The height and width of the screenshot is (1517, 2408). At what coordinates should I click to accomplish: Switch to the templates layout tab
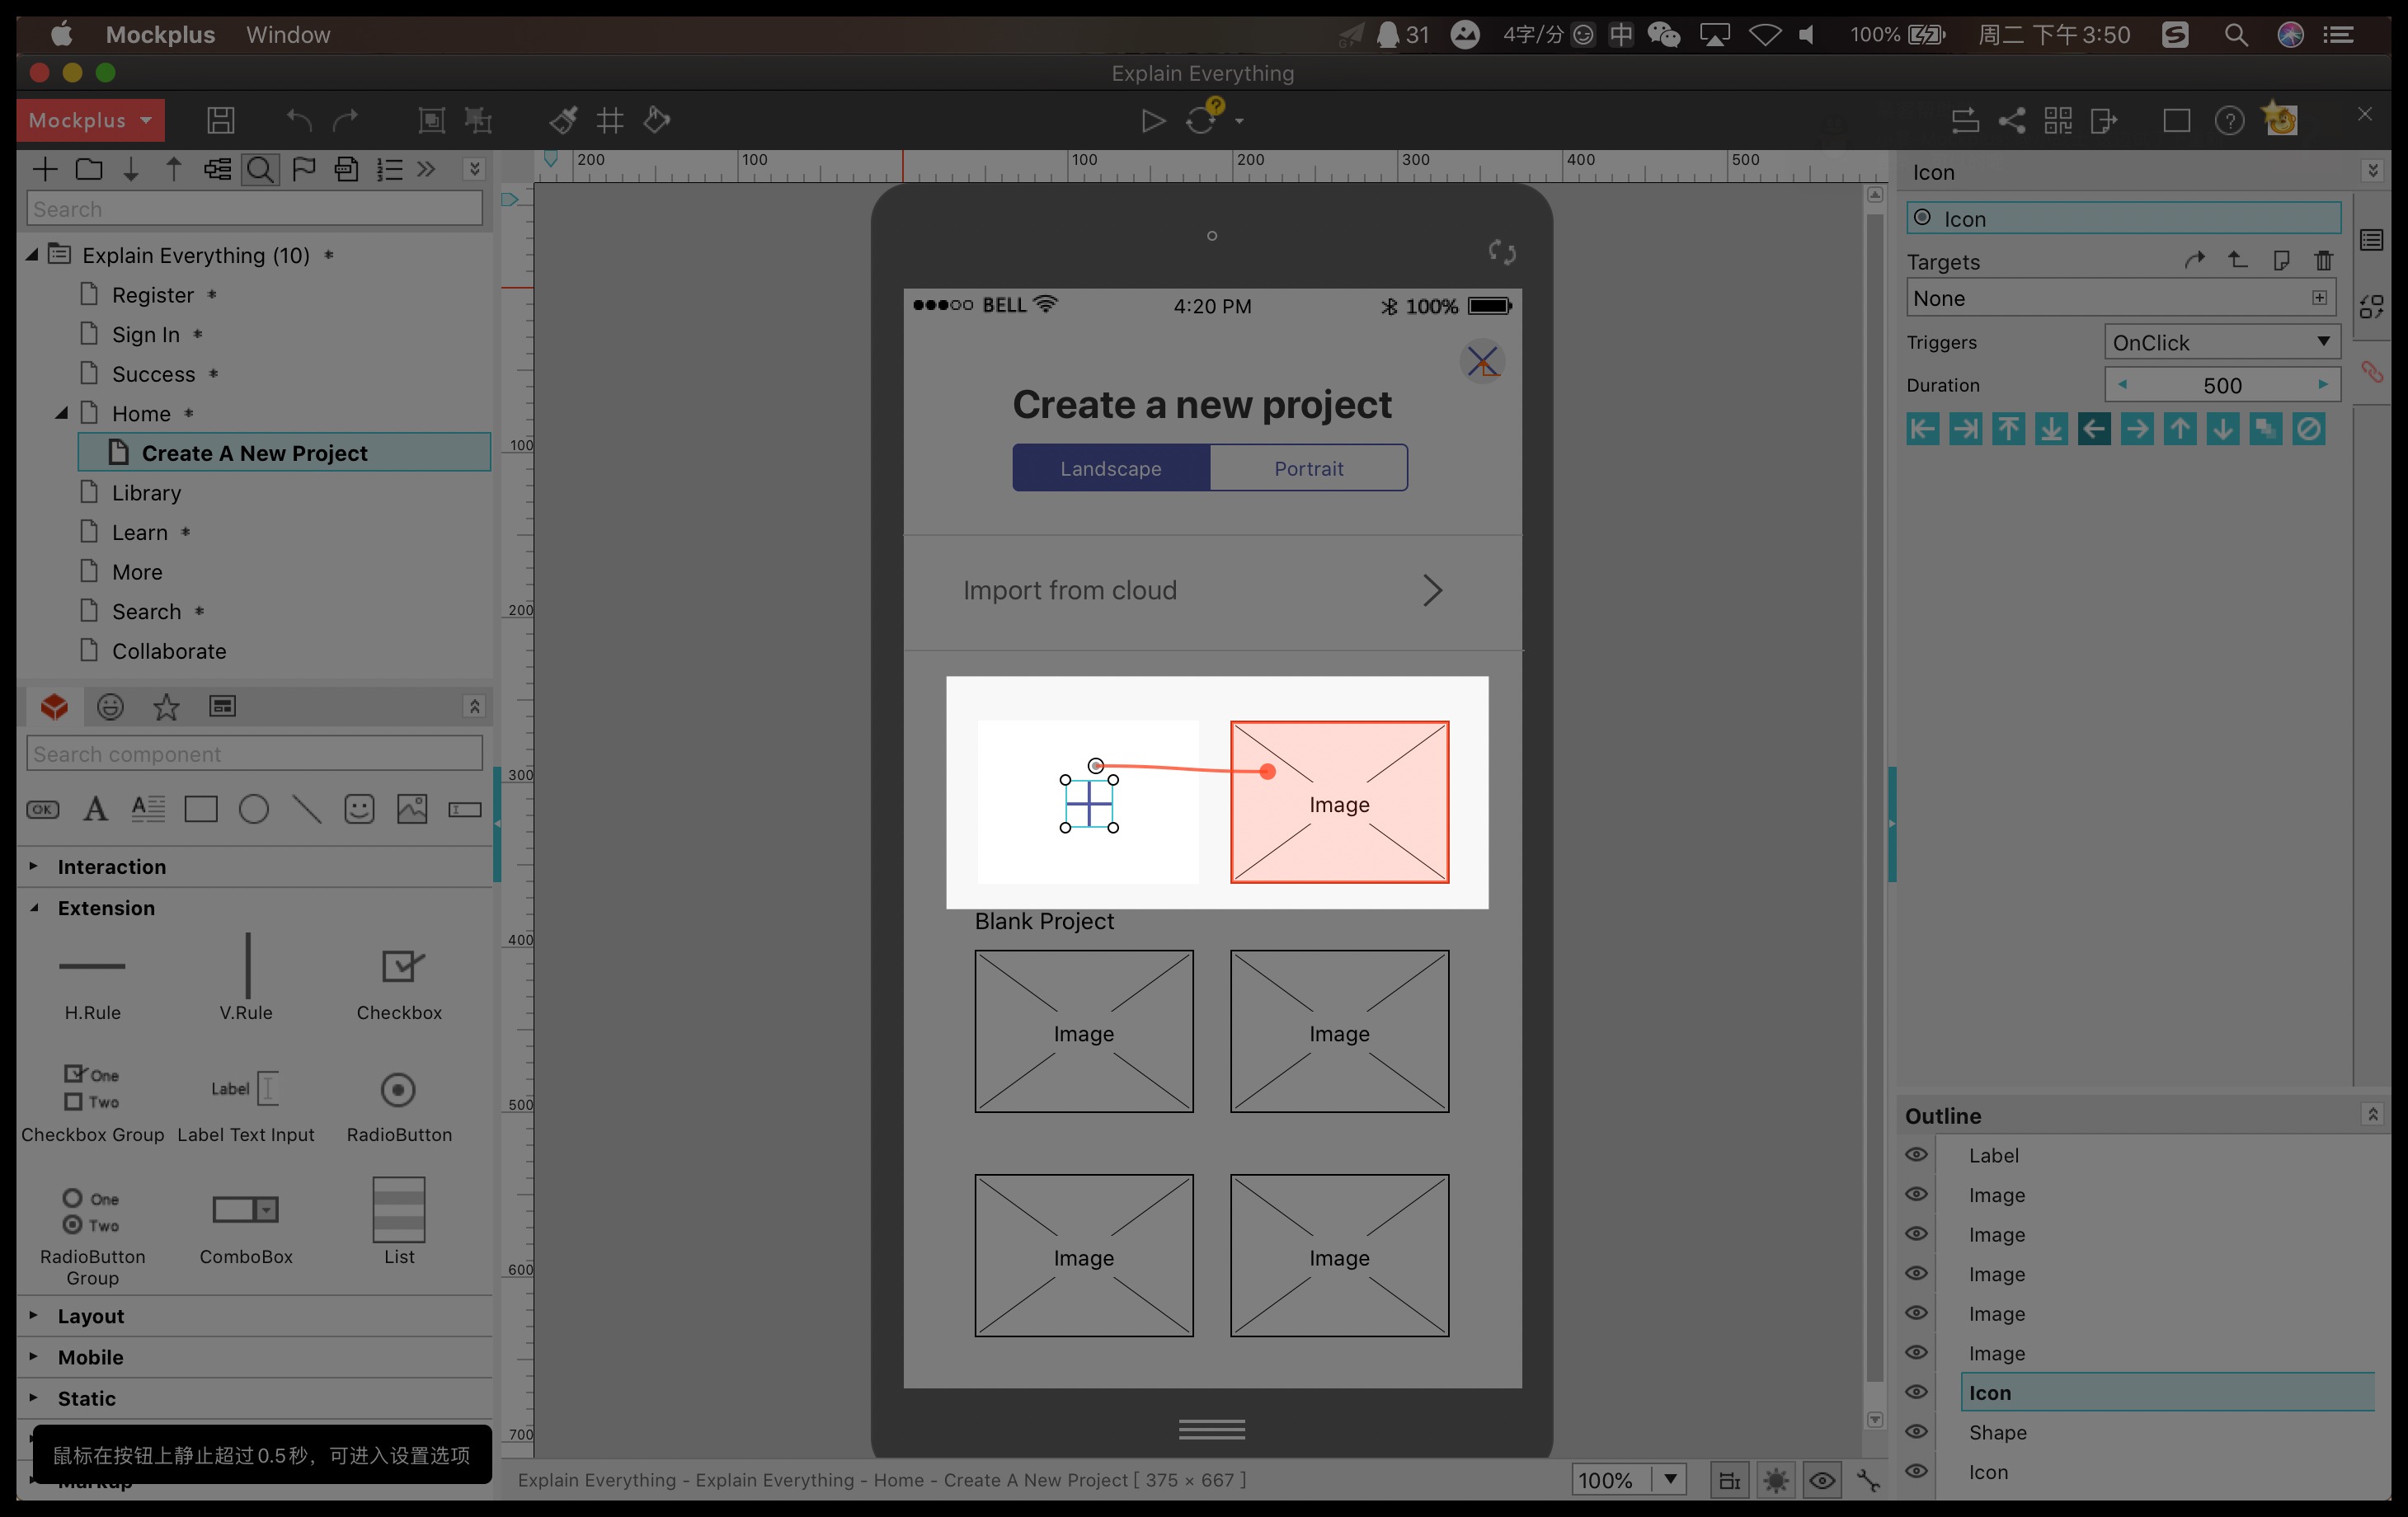pos(222,706)
